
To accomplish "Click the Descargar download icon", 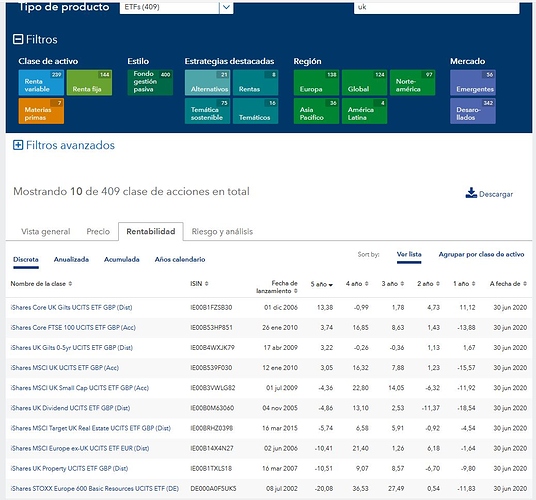I will point(471,193).
